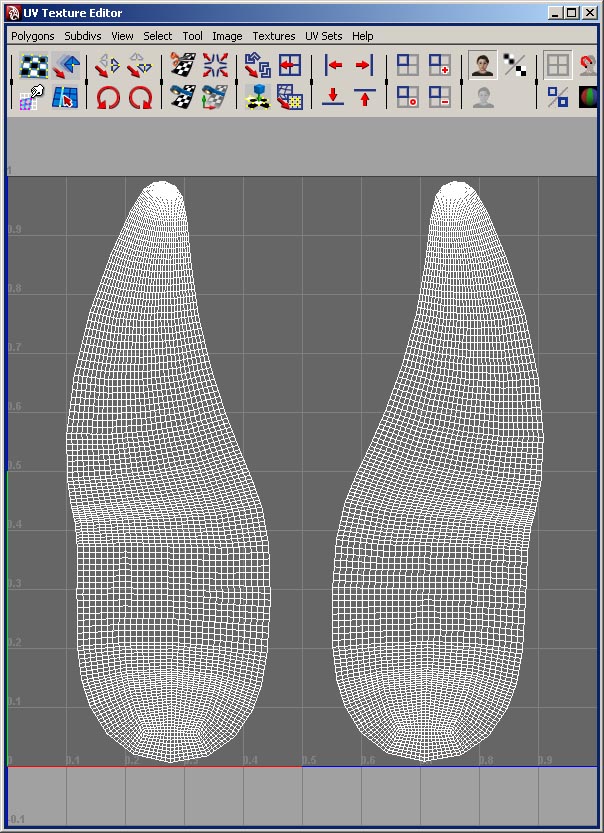Open the Image menu
This screenshot has height=833, width=604.
pos(227,36)
